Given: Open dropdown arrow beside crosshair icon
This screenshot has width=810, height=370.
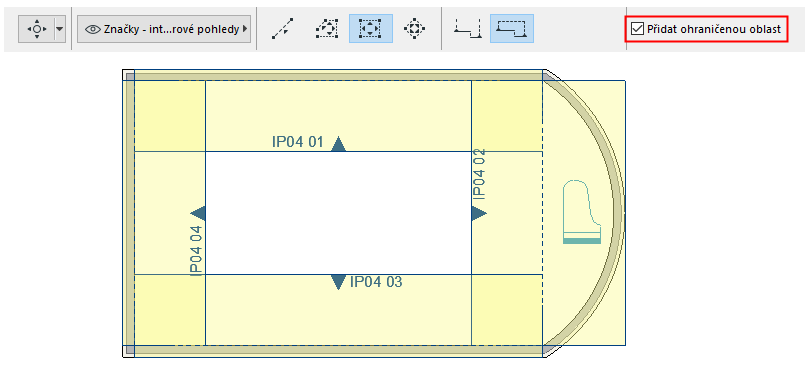Looking at the screenshot, I should pos(60,29).
